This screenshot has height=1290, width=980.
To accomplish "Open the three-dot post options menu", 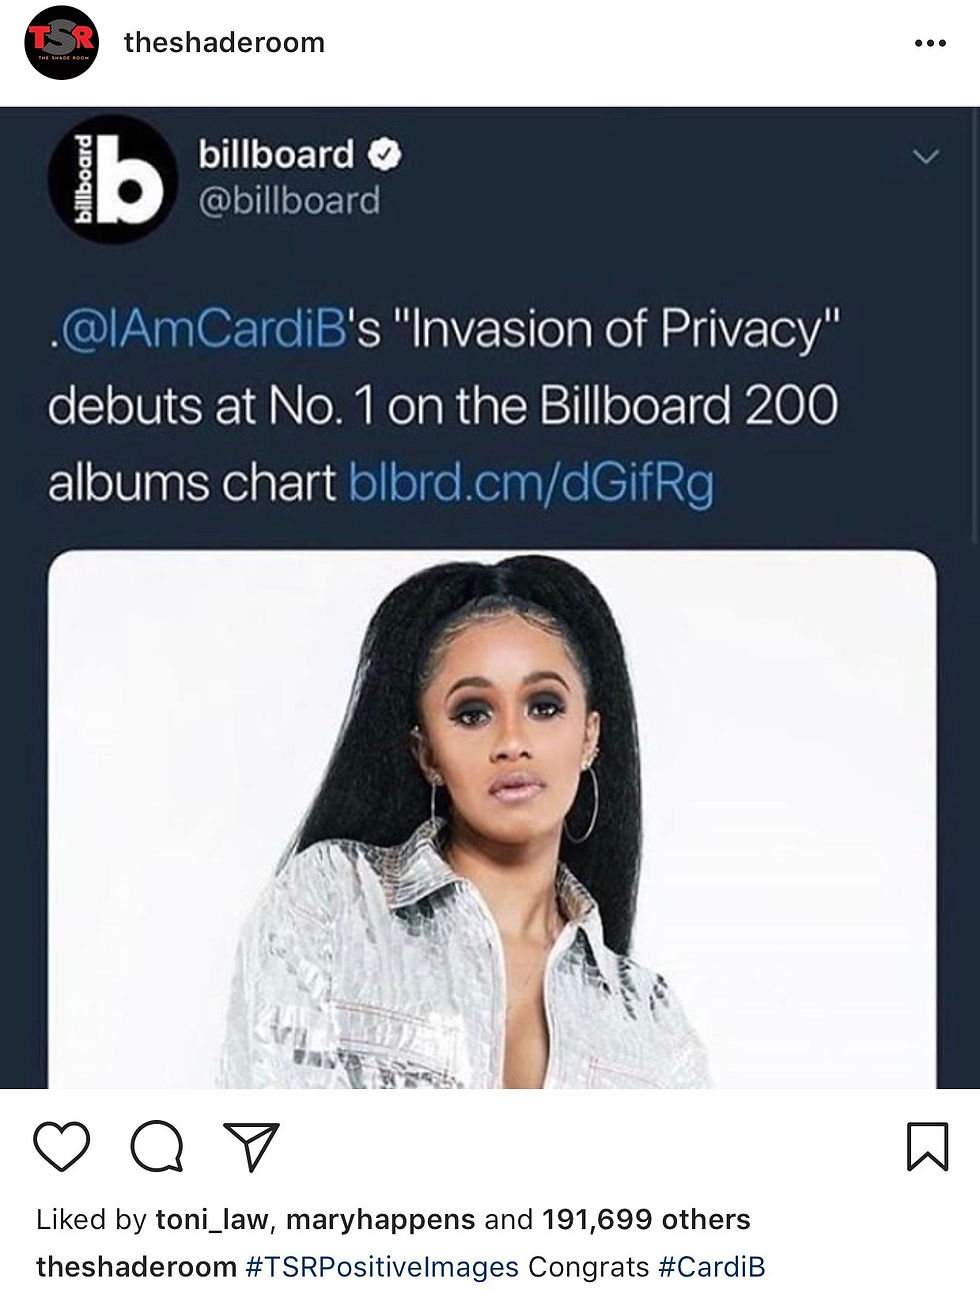I will click(x=930, y=43).
